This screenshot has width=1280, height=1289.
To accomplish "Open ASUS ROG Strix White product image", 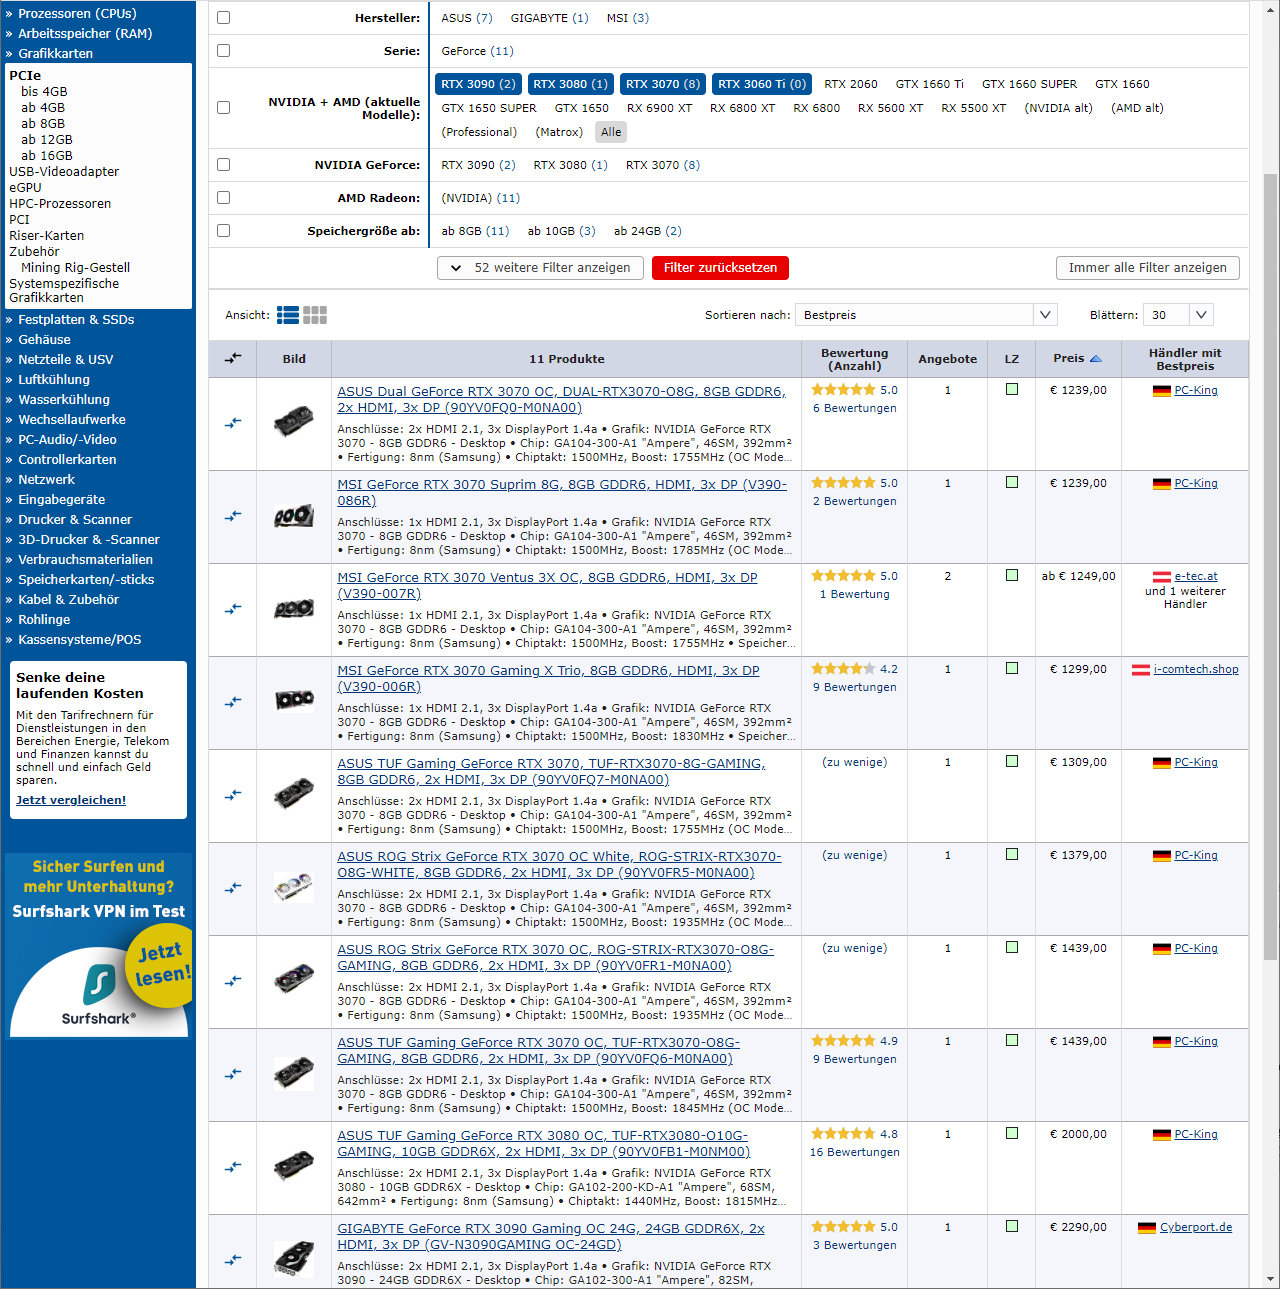I will click(294, 888).
